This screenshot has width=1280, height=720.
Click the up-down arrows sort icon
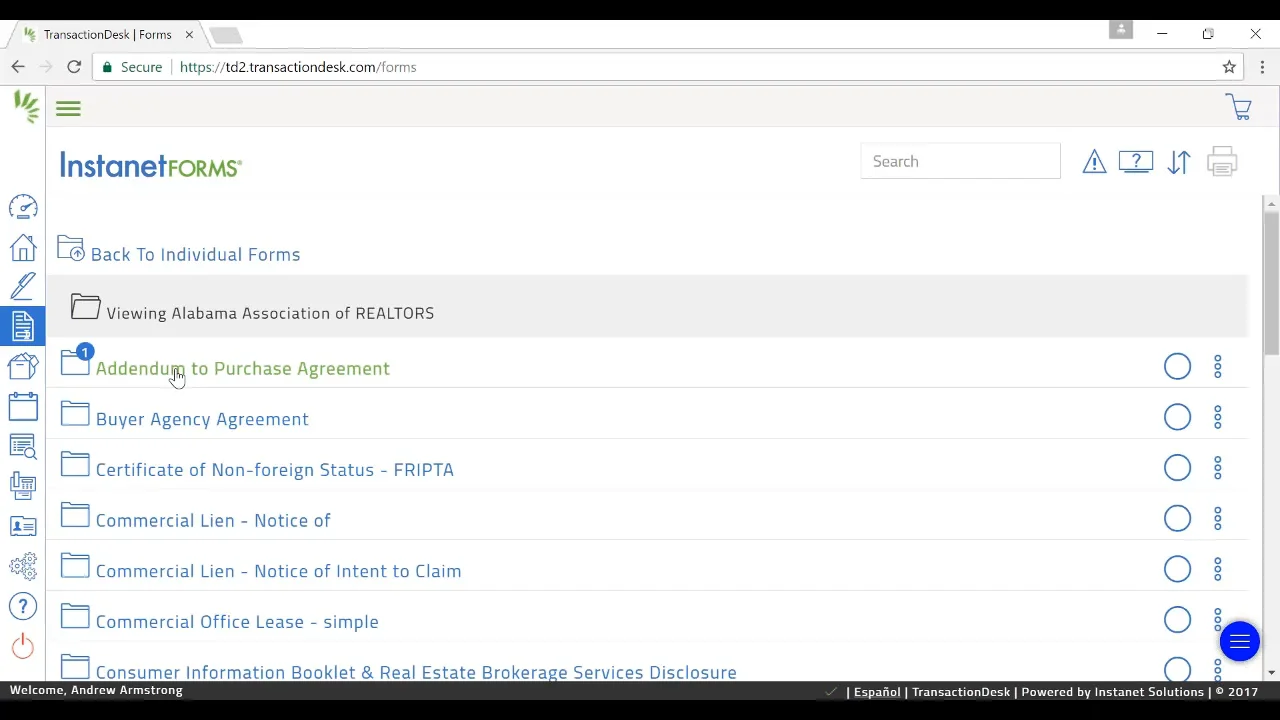(x=1179, y=162)
